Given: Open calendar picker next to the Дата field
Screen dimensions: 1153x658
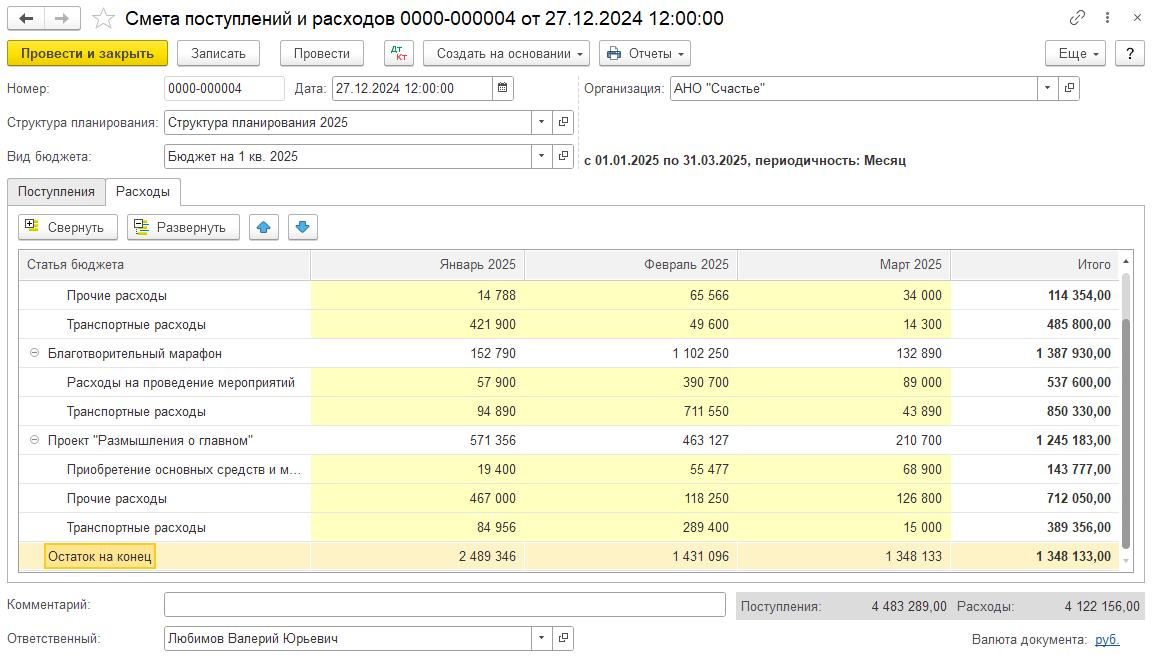Looking at the screenshot, I should tap(505, 89).
